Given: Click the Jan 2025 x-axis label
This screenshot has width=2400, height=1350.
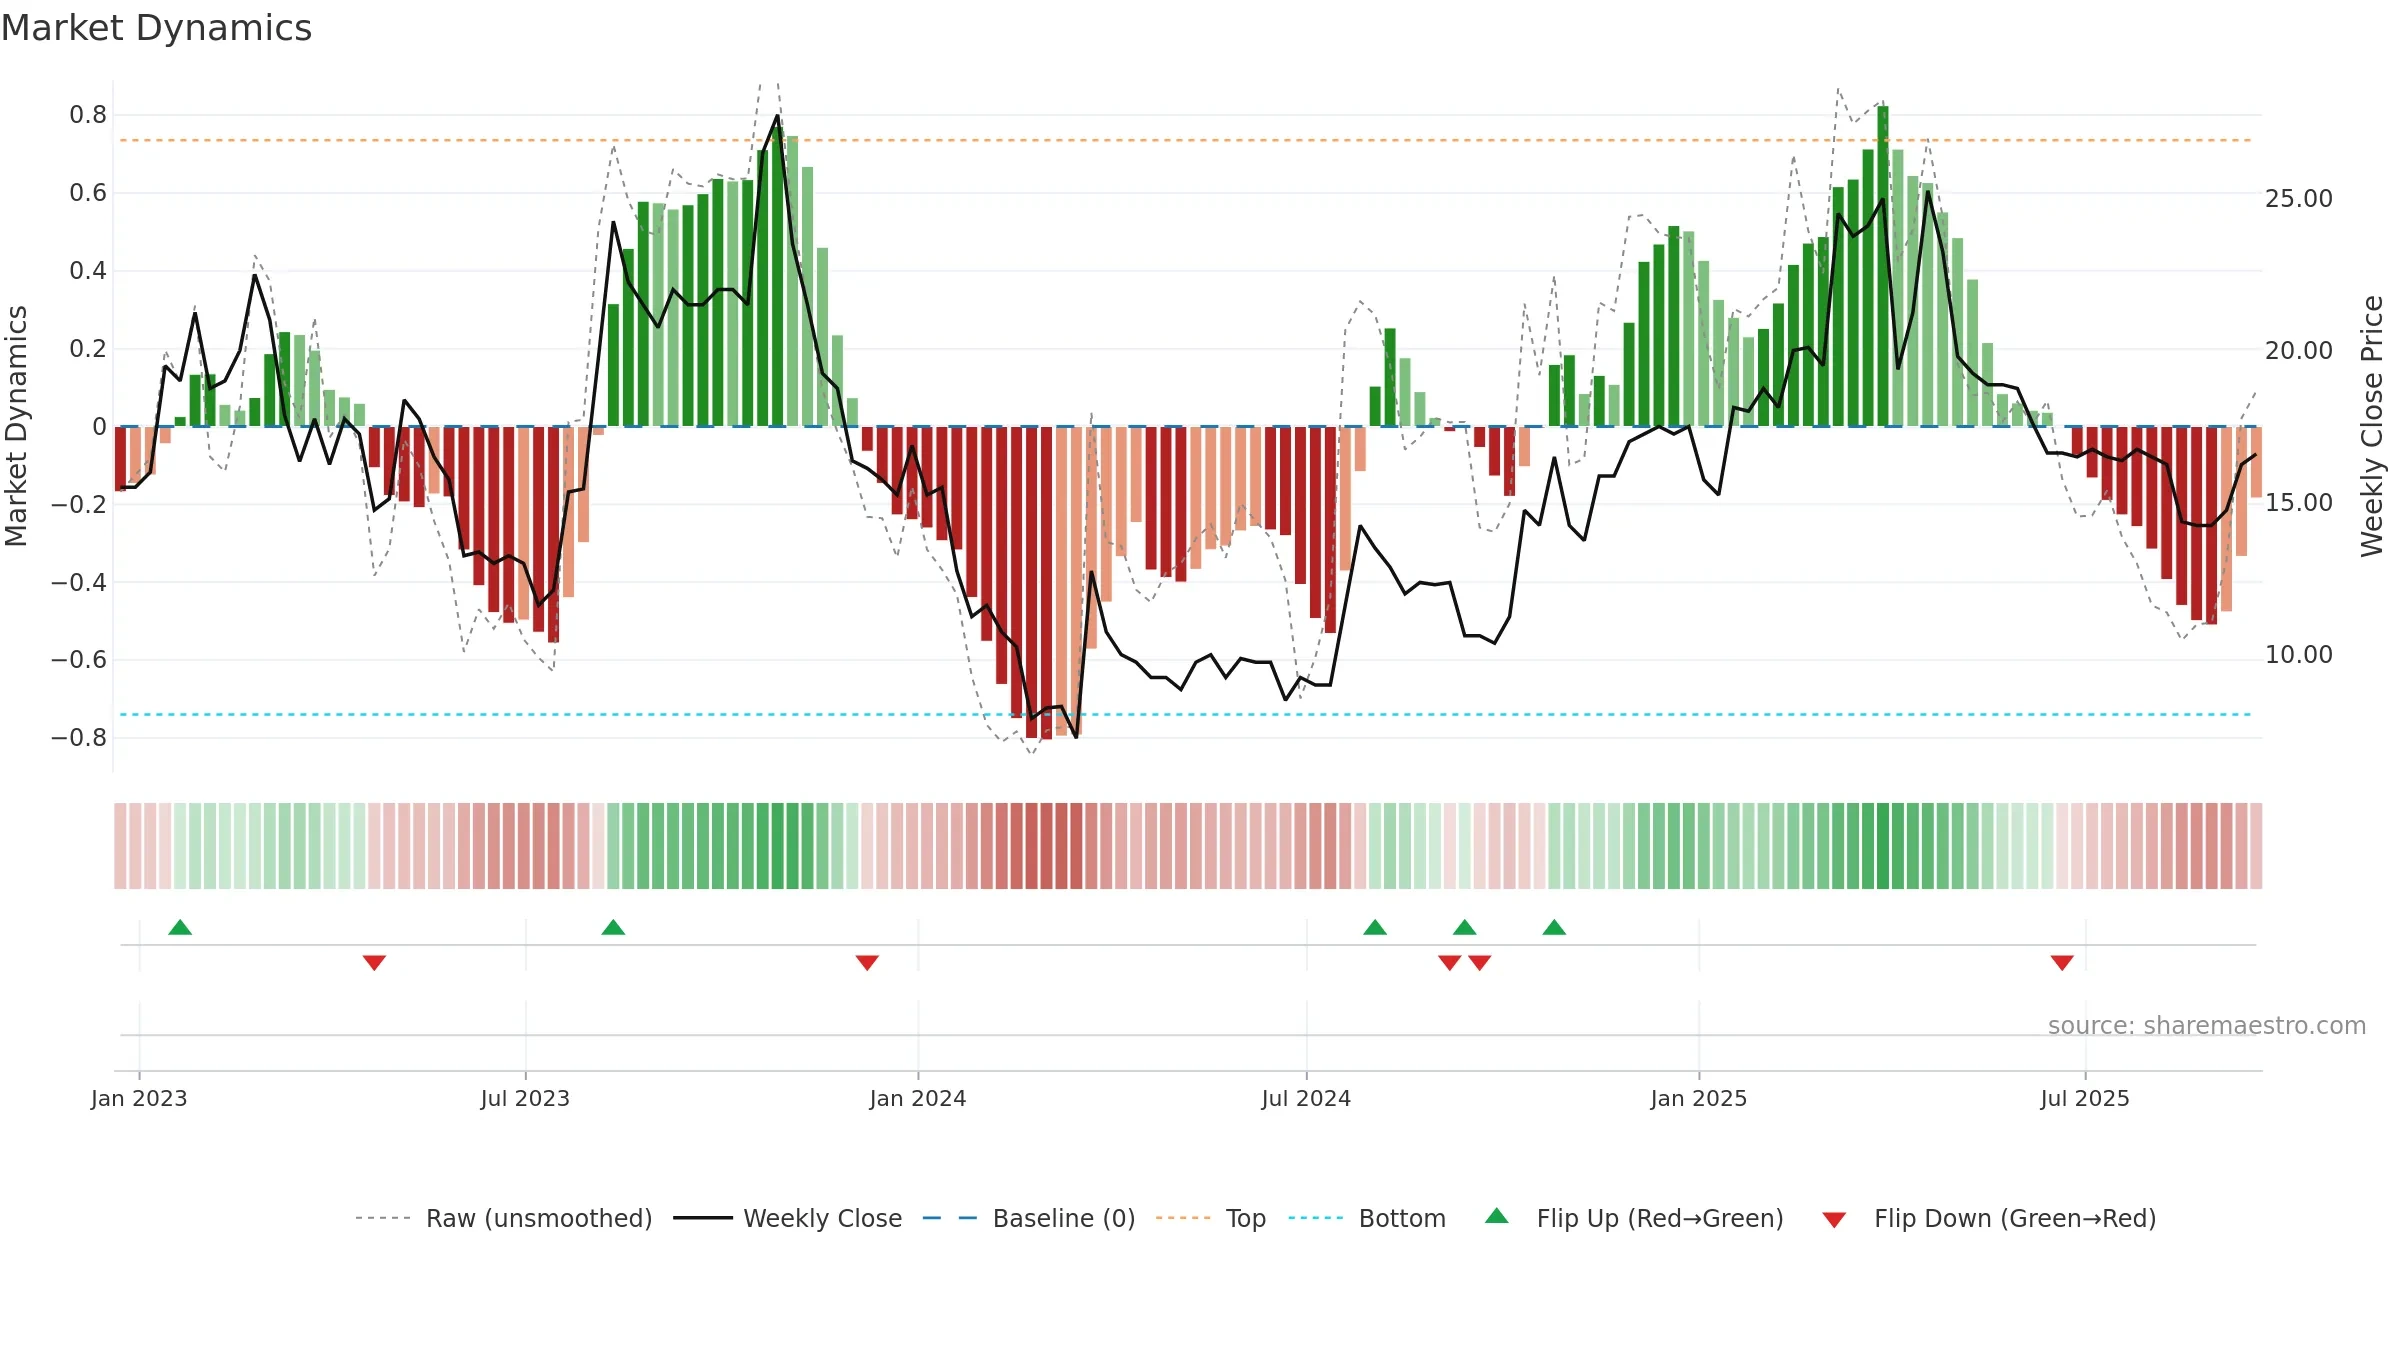Looking at the screenshot, I should point(1699,1098).
